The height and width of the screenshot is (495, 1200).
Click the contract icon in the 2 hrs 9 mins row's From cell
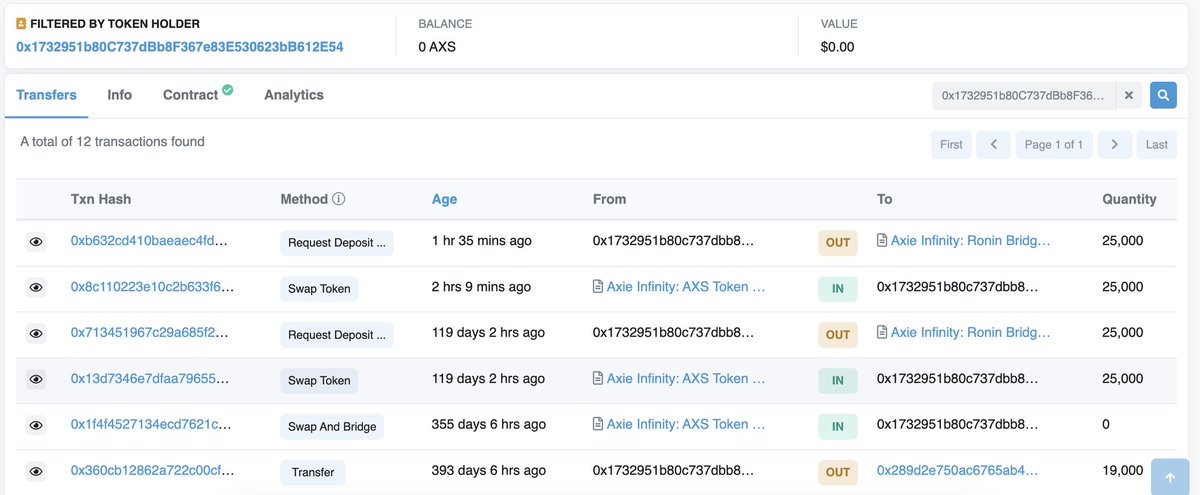click(x=598, y=287)
